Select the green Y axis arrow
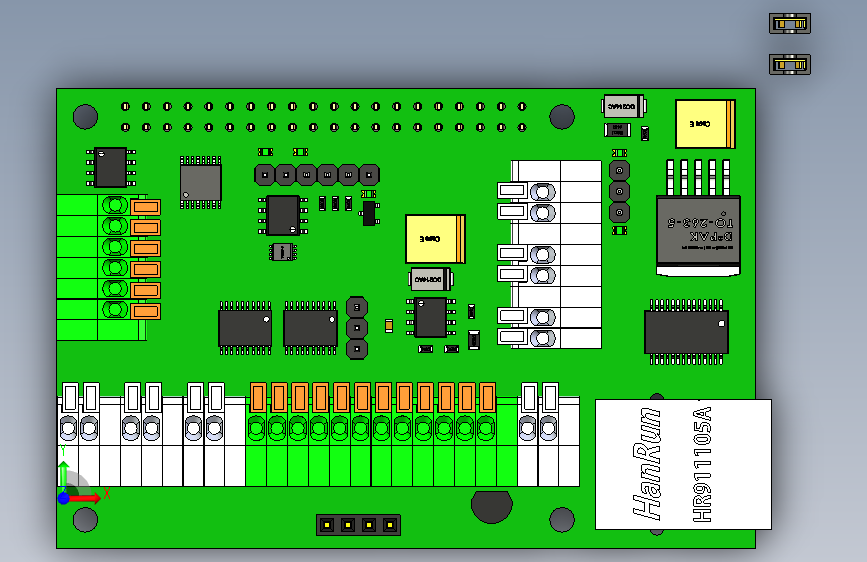 [63, 475]
